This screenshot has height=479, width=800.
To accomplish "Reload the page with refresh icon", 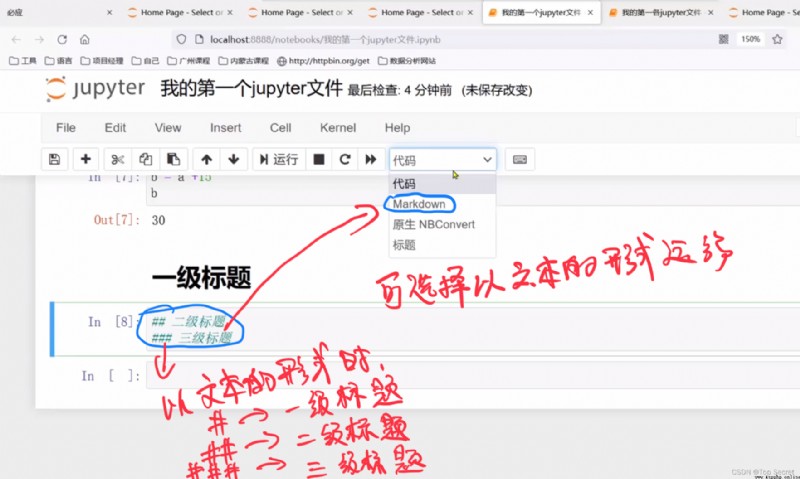I will [x=62, y=39].
